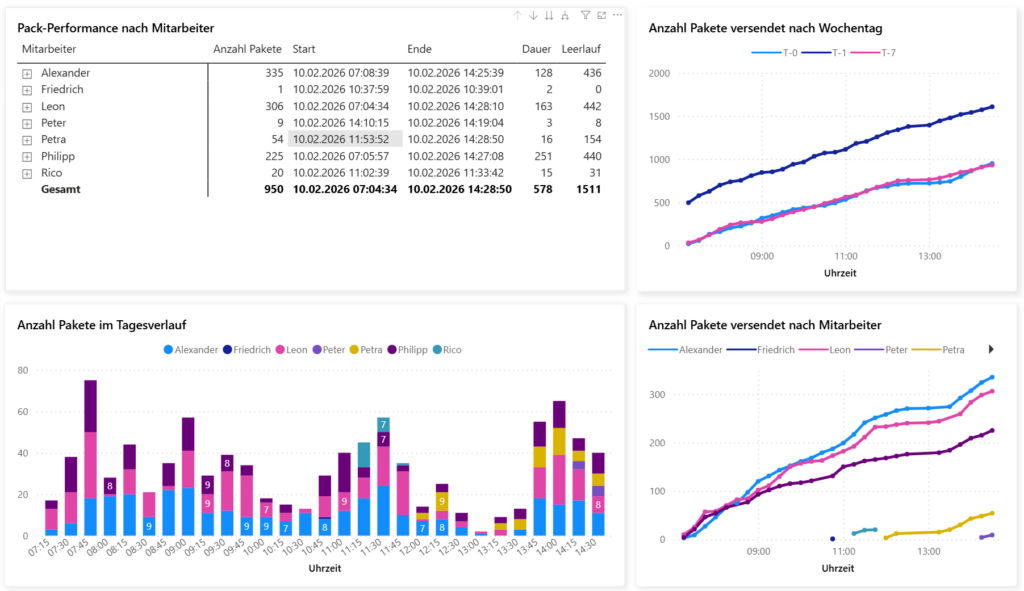This screenshot has height=591, width=1024.
Task: Sort by the Leerlauf column header
Action: [x=581, y=48]
